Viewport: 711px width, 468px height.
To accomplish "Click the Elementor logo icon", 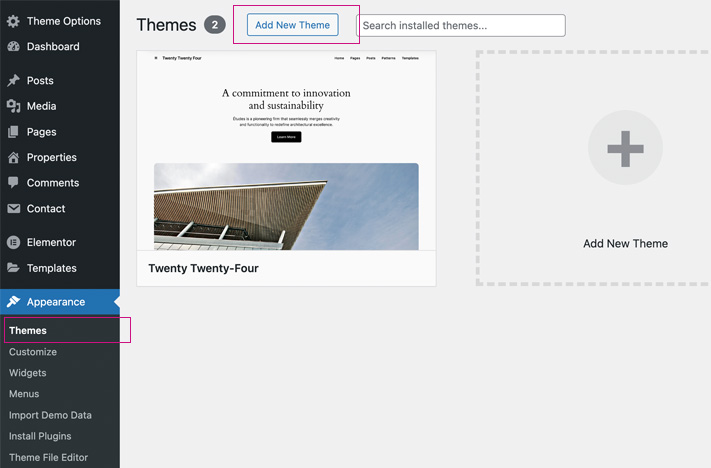I will tap(14, 243).
